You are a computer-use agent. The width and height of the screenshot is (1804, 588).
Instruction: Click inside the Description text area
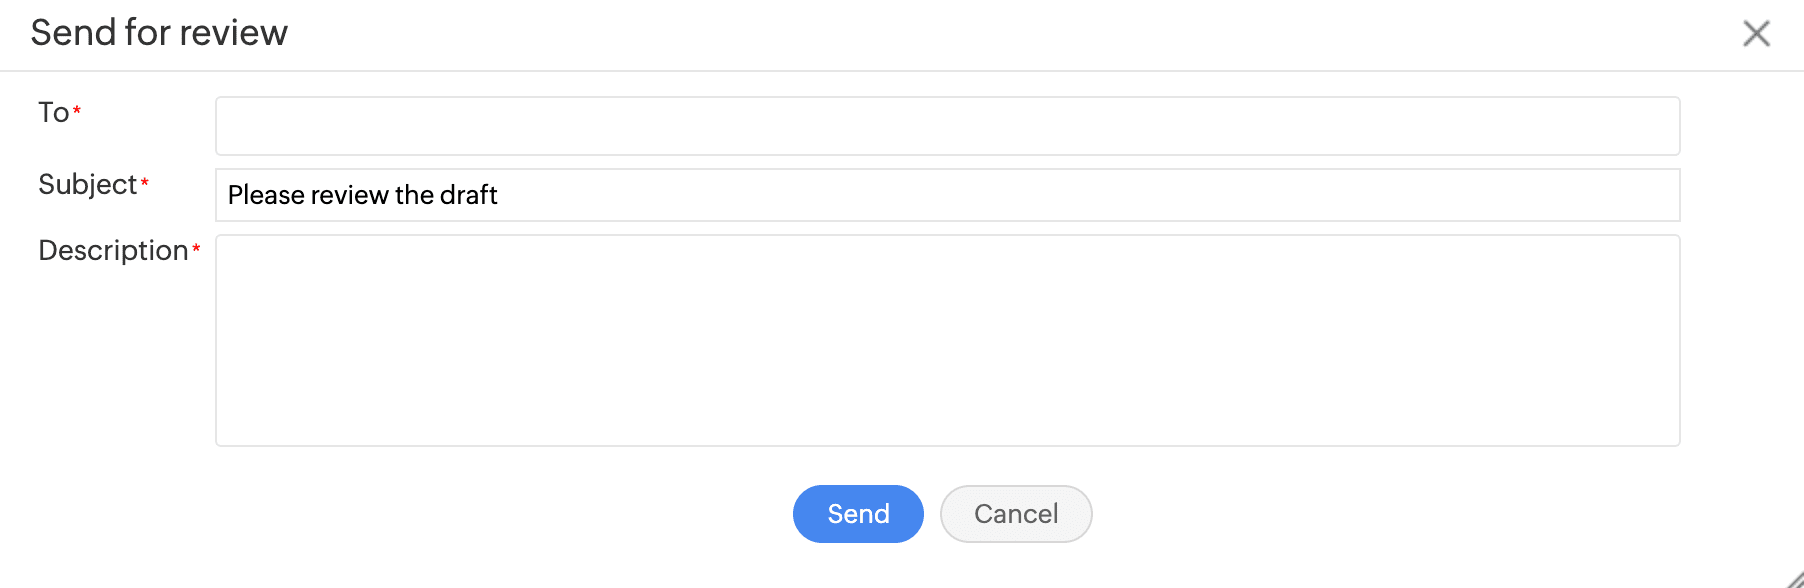click(947, 340)
